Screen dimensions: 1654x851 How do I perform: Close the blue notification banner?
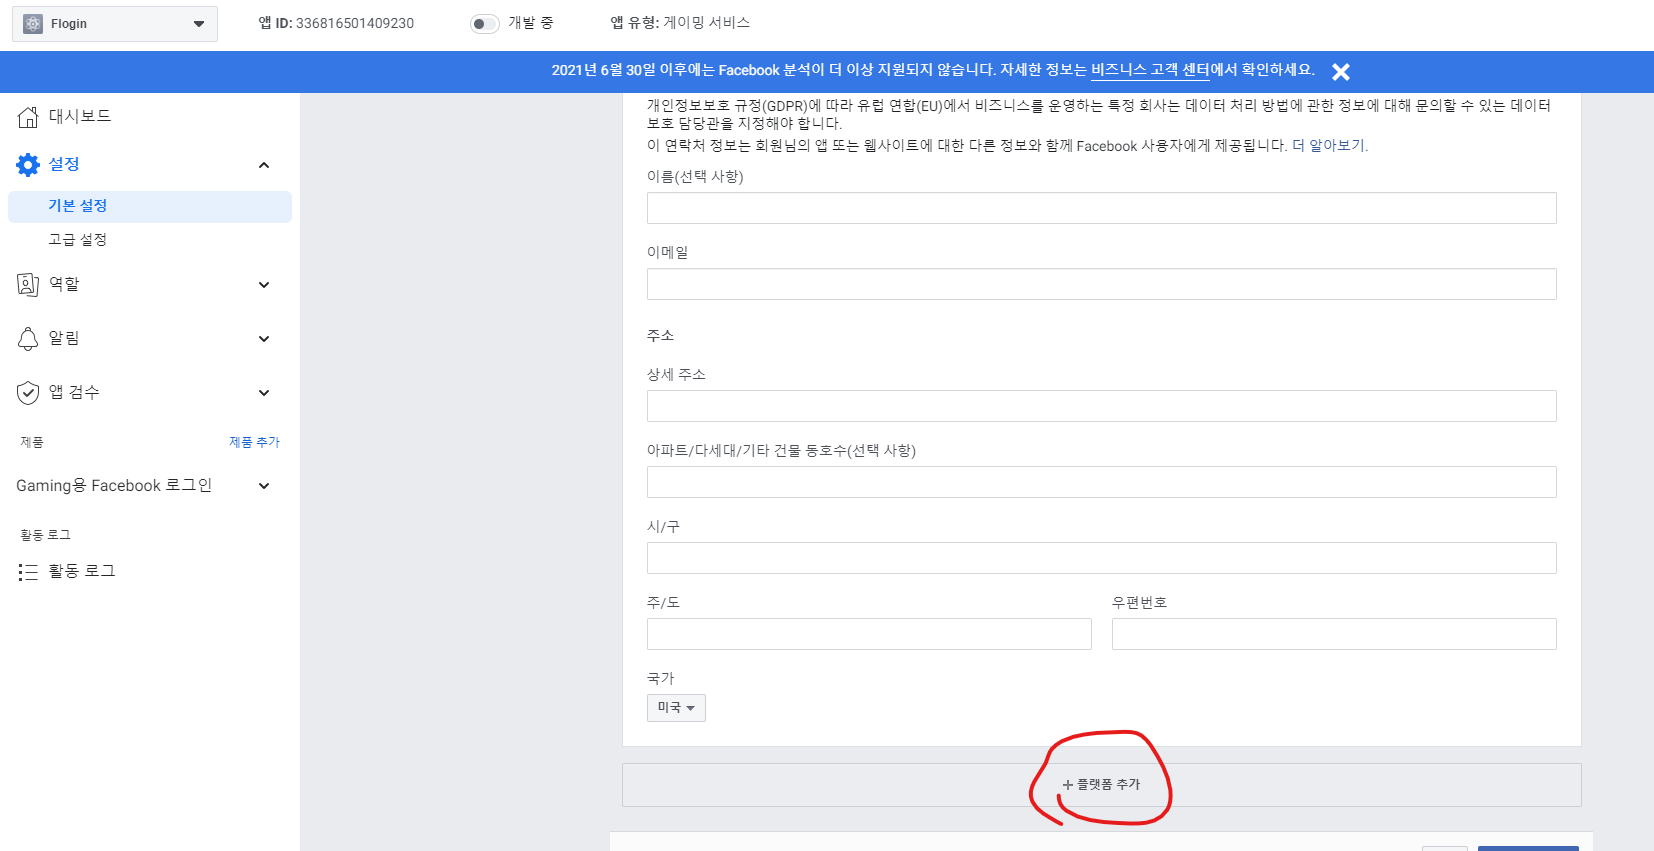point(1341,72)
